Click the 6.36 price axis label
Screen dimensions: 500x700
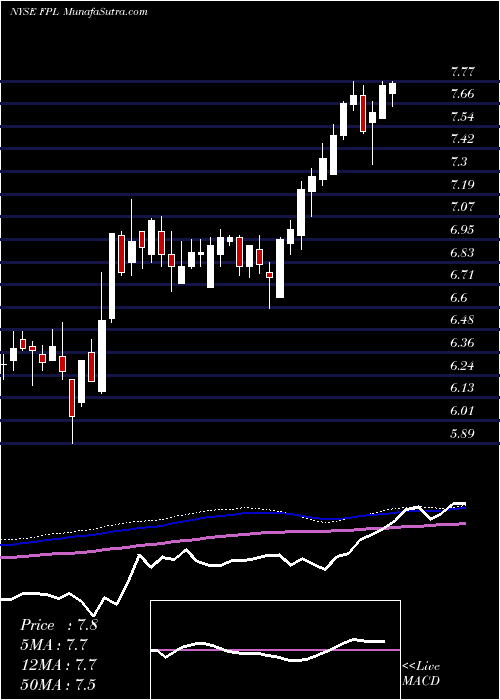462,342
